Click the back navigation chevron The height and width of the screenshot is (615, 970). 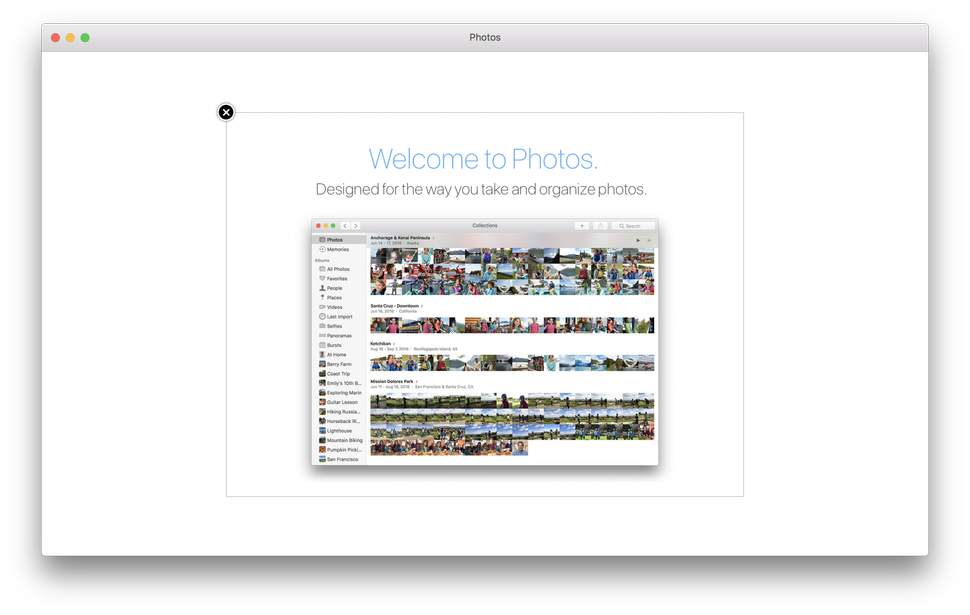[x=347, y=225]
